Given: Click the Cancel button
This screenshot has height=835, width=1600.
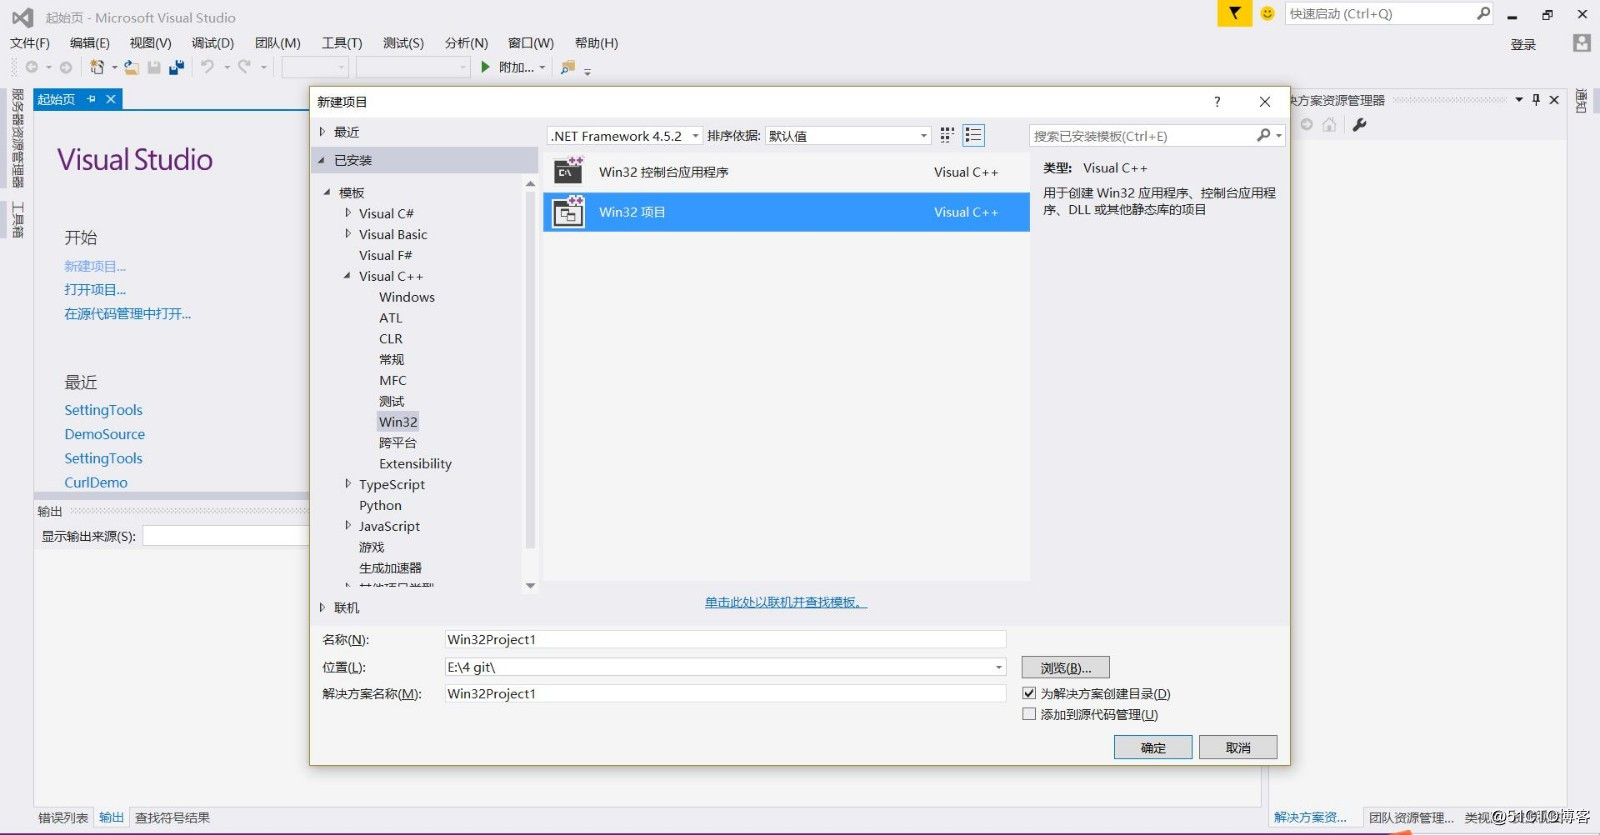Looking at the screenshot, I should pos(1238,748).
